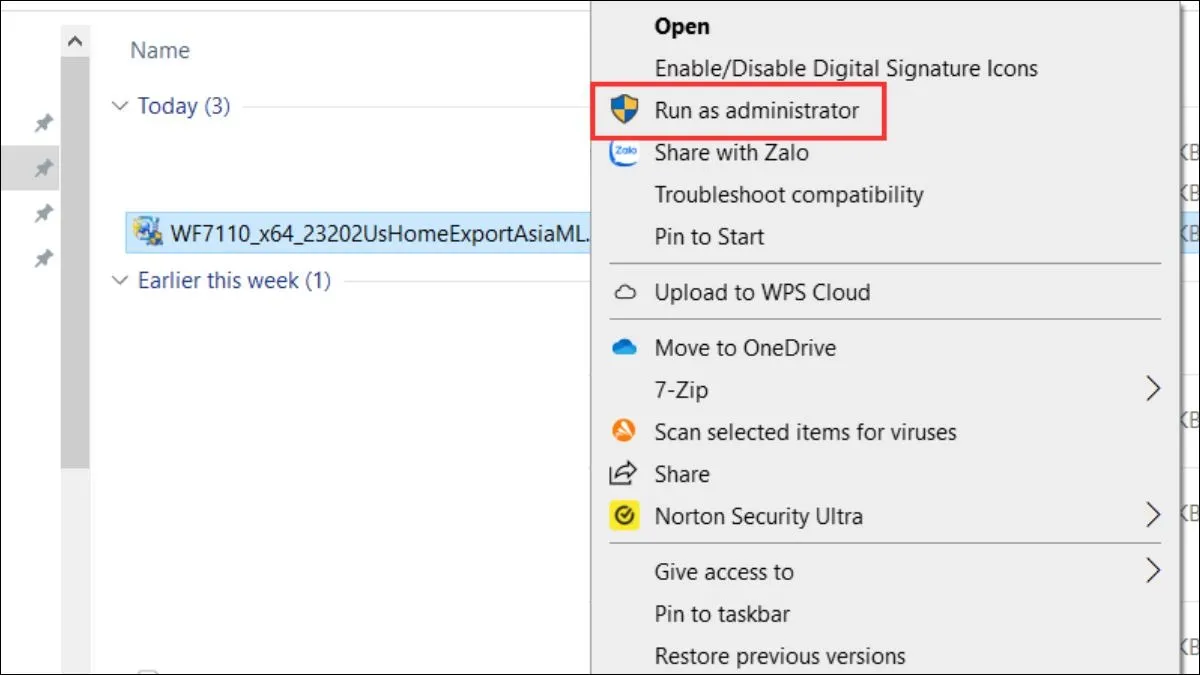
Task: Click the Share icon in the context menu
Action: coord(623,473)
